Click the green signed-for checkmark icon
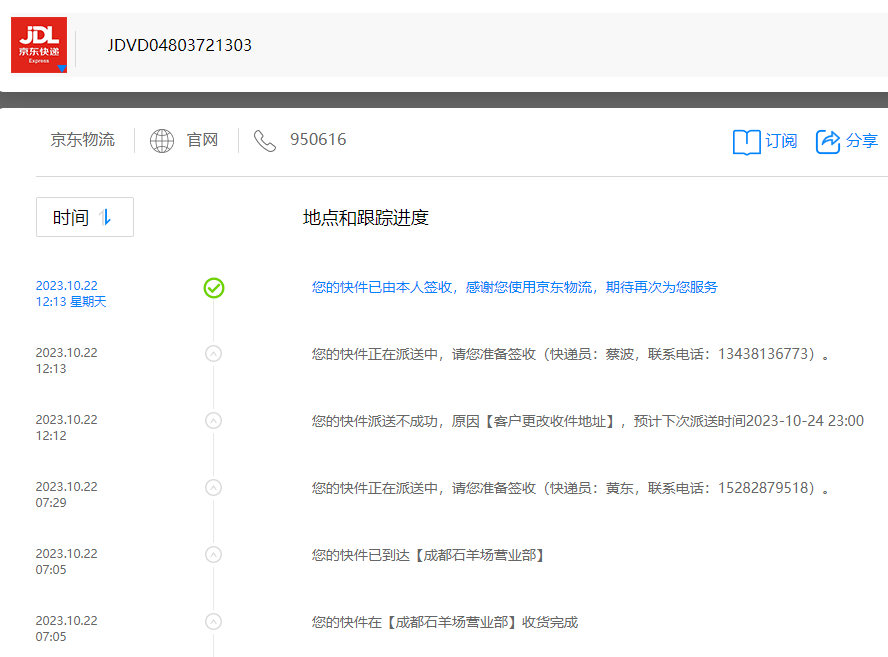 214,288
